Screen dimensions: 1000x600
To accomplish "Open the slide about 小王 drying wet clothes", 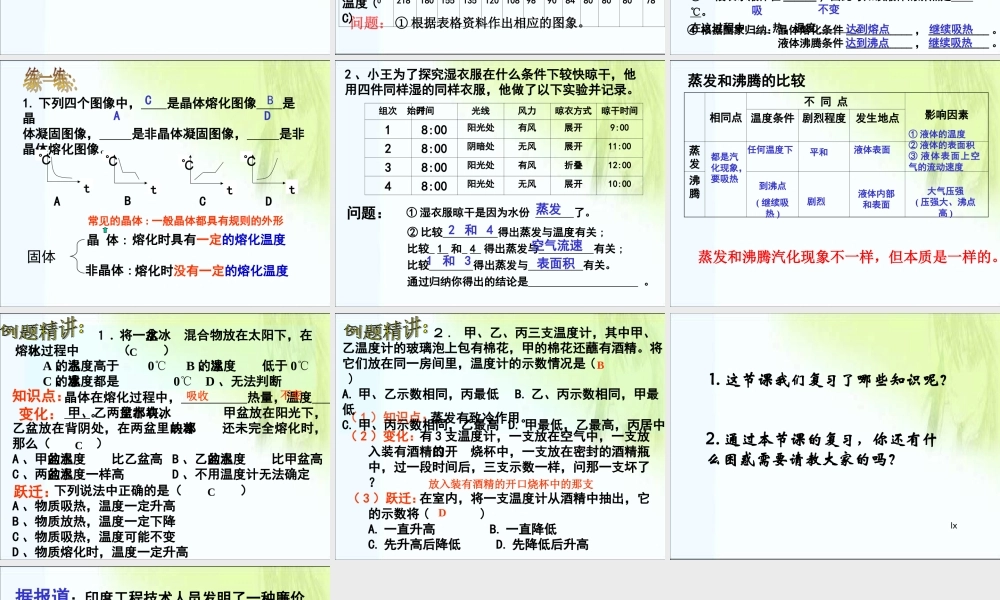I will click(x=500, y=184).
